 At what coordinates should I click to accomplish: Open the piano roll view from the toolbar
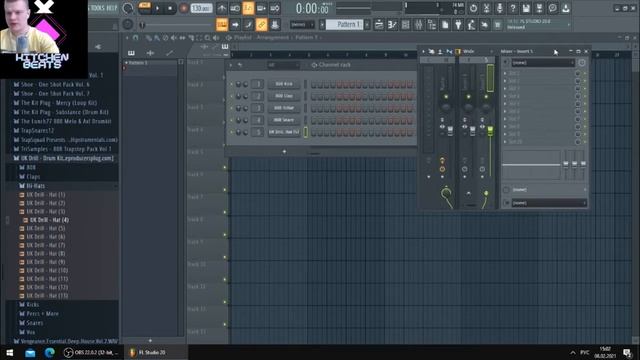coord(392,25)
